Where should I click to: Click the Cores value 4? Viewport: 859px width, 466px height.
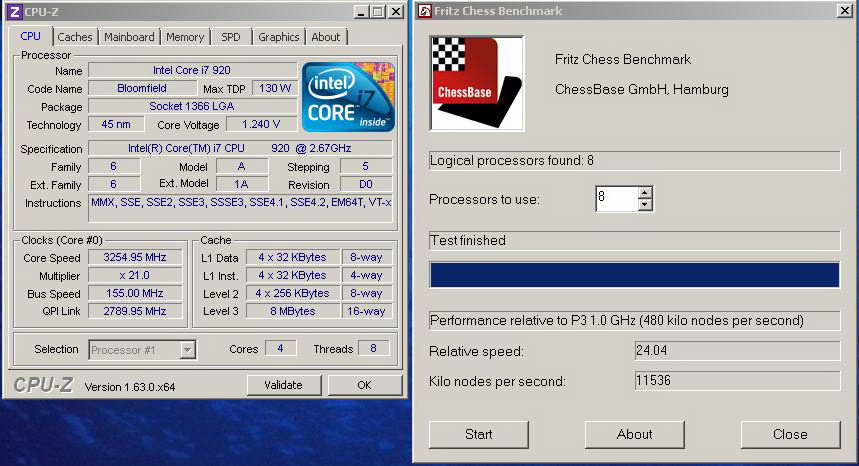coord(280,348)
